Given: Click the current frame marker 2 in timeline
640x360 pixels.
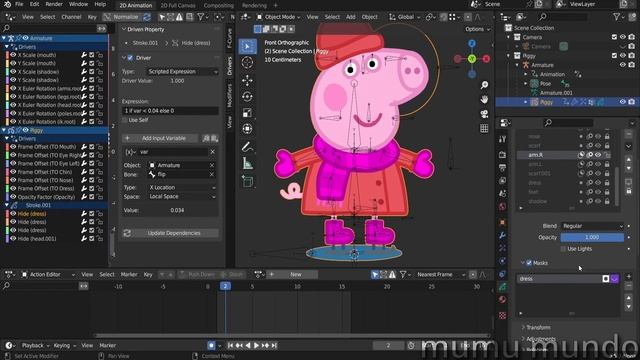Looking at the screenshot, I should point(225,286).
